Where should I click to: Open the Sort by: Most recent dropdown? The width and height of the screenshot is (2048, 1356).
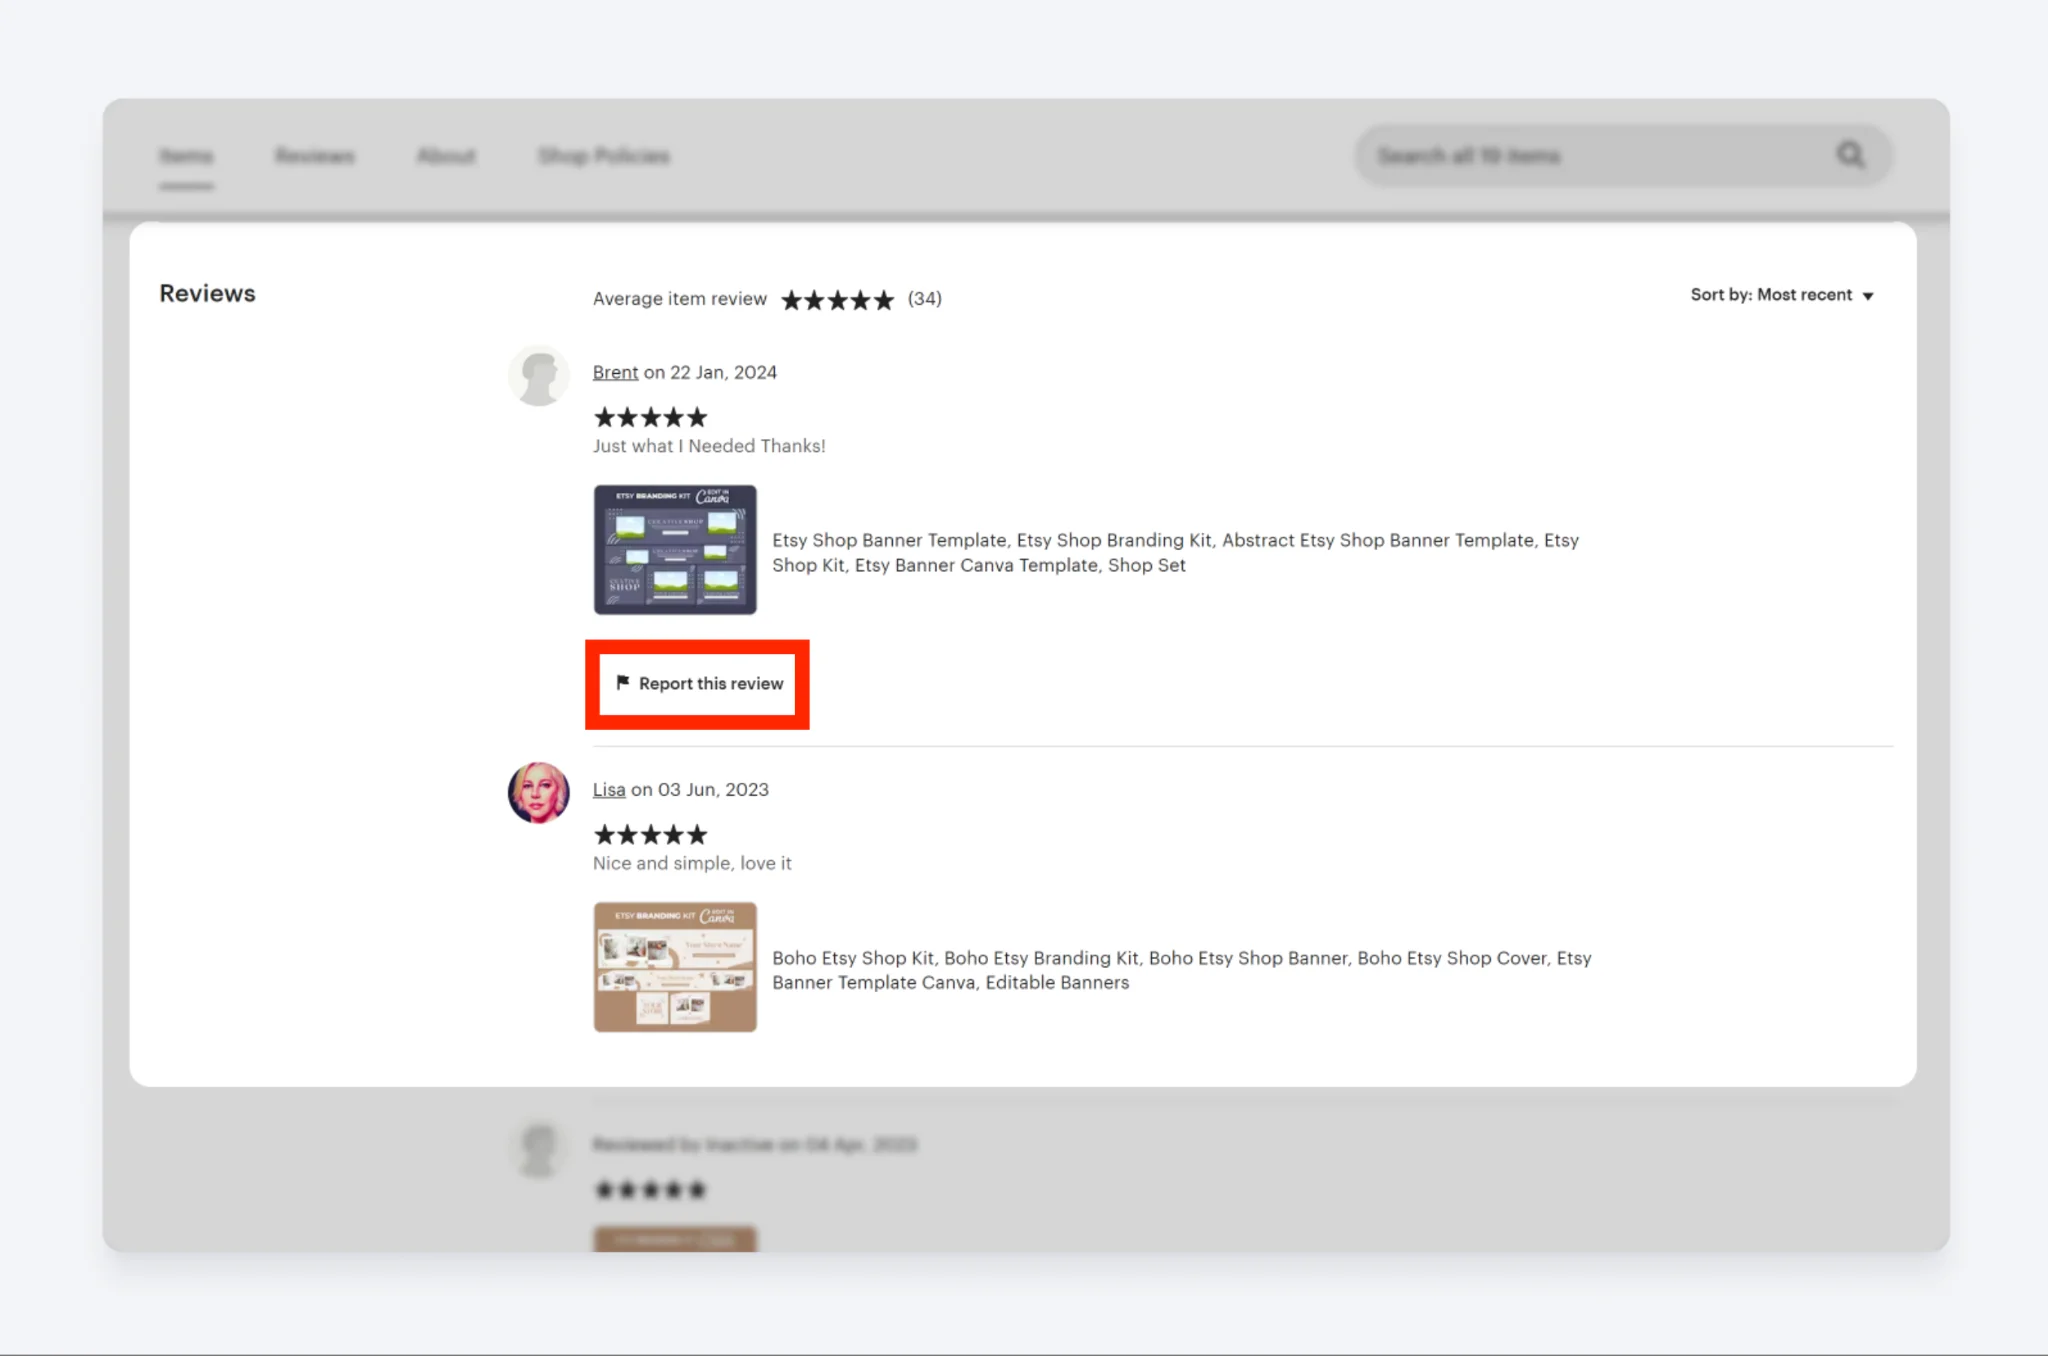tap(1782, 295)
